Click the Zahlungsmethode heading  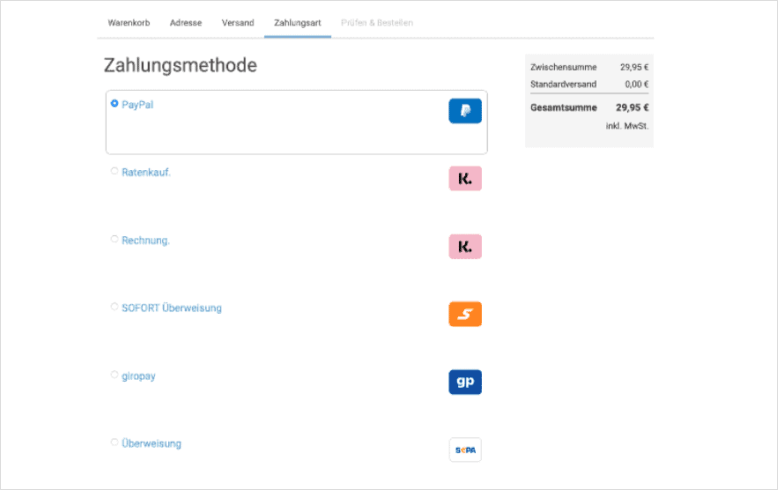click(x=180, y=65)
